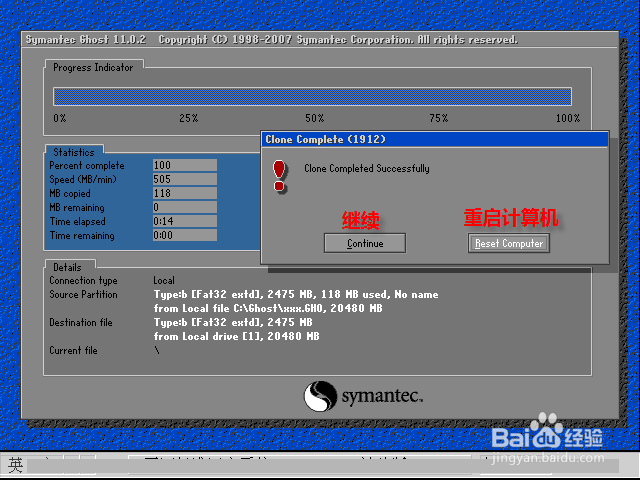Click the red exclamation alert icon

280,176
